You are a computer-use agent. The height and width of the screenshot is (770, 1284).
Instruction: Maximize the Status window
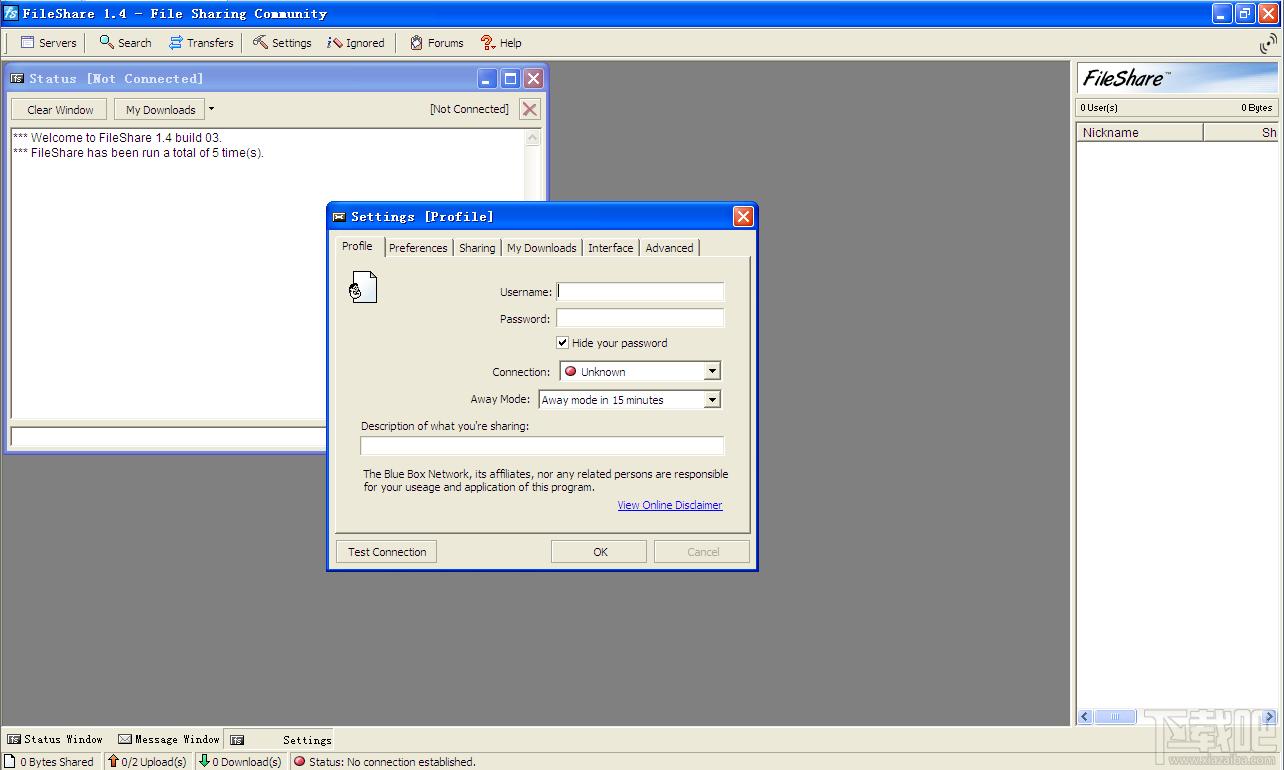coord(510,79)
